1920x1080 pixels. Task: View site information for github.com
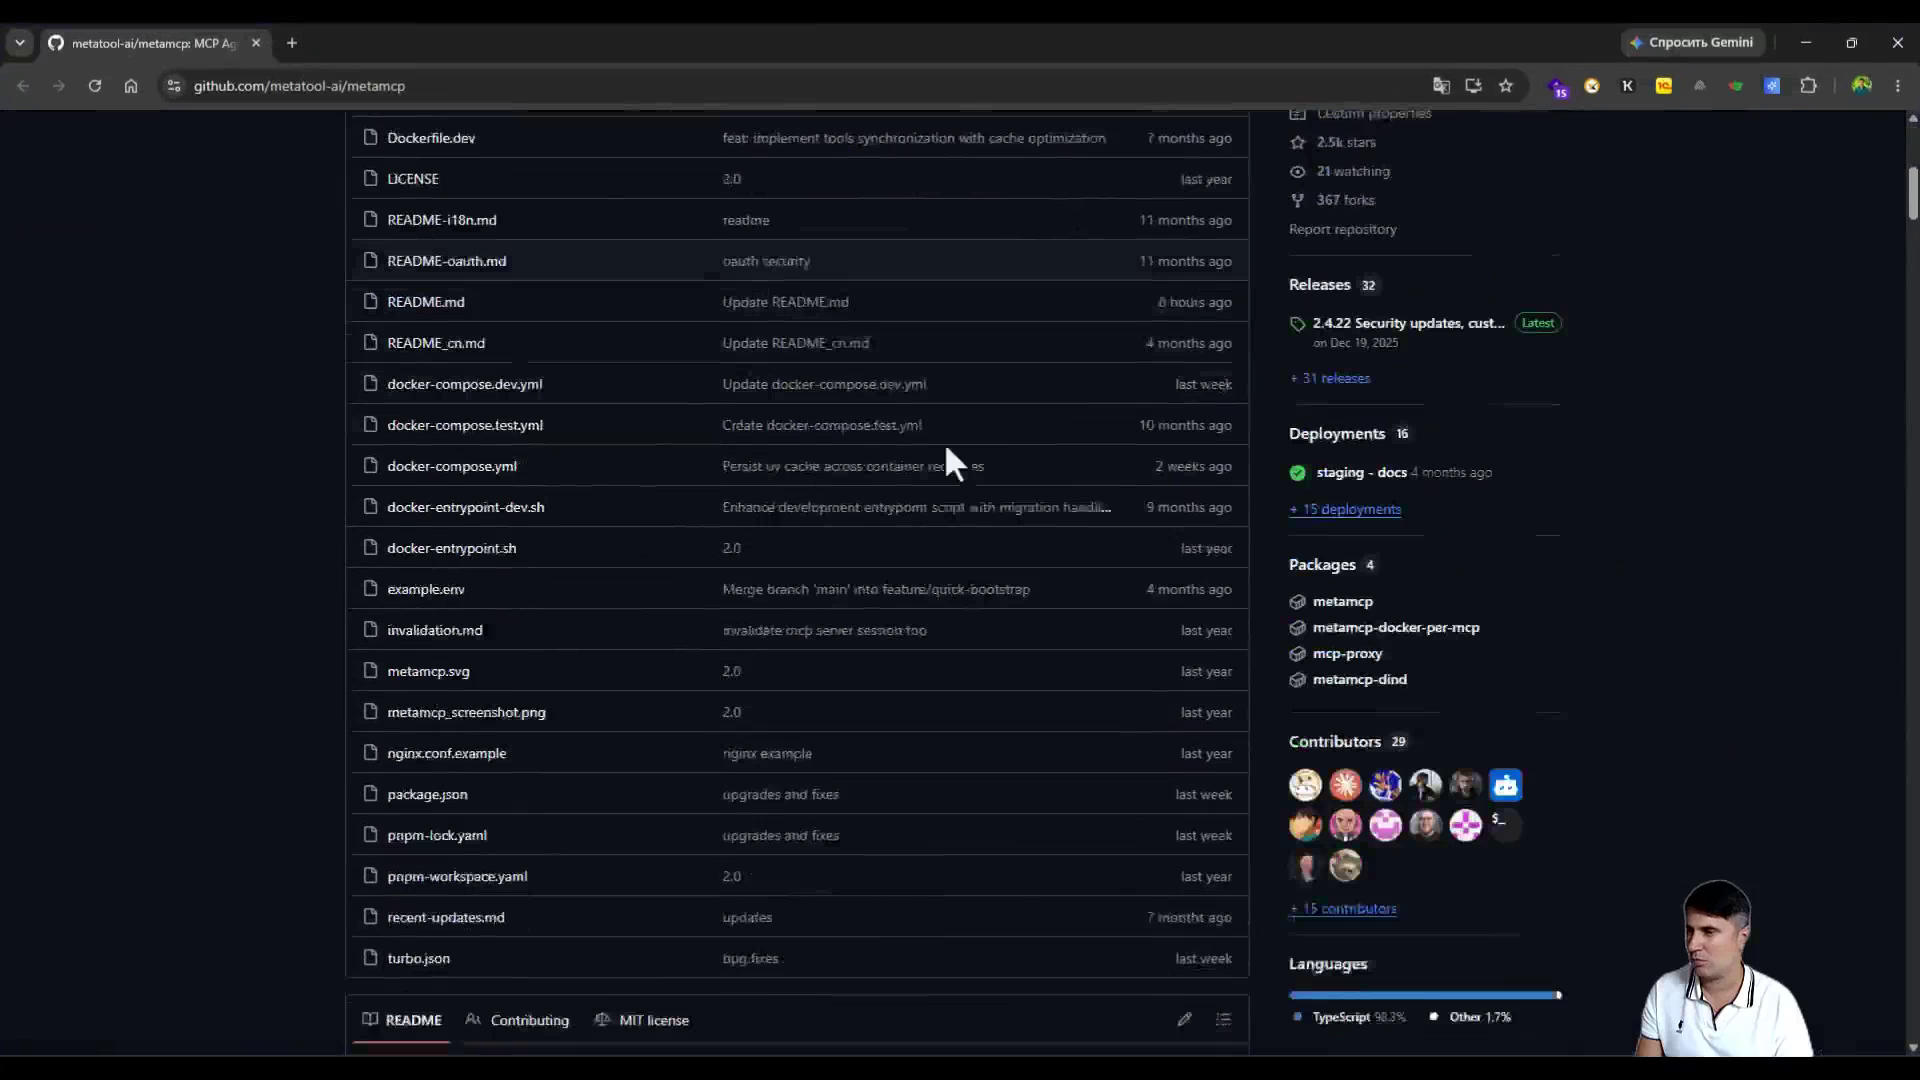coord(174,86)
